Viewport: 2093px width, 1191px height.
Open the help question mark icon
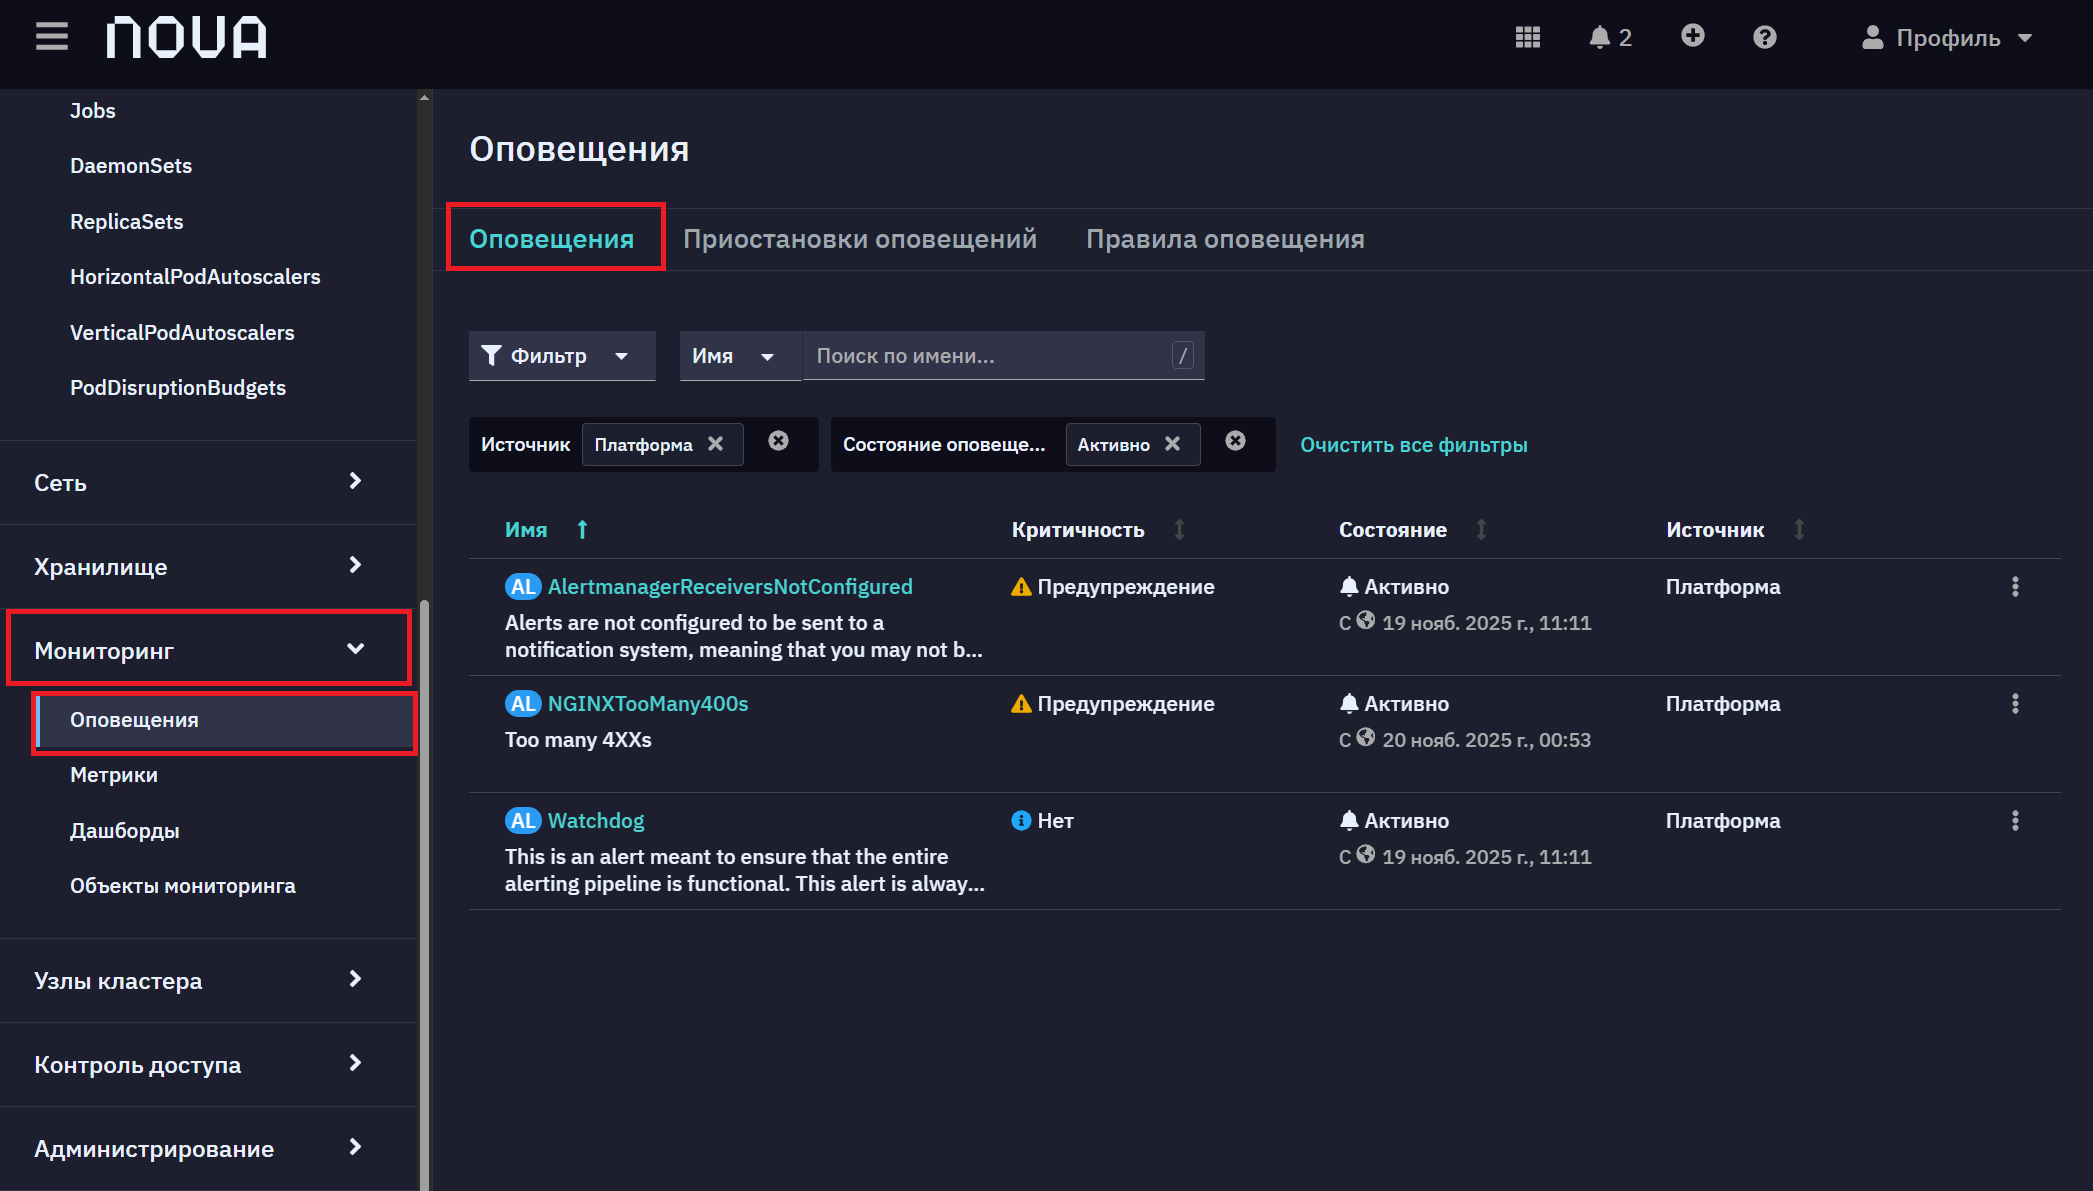tap(1765, 37)
